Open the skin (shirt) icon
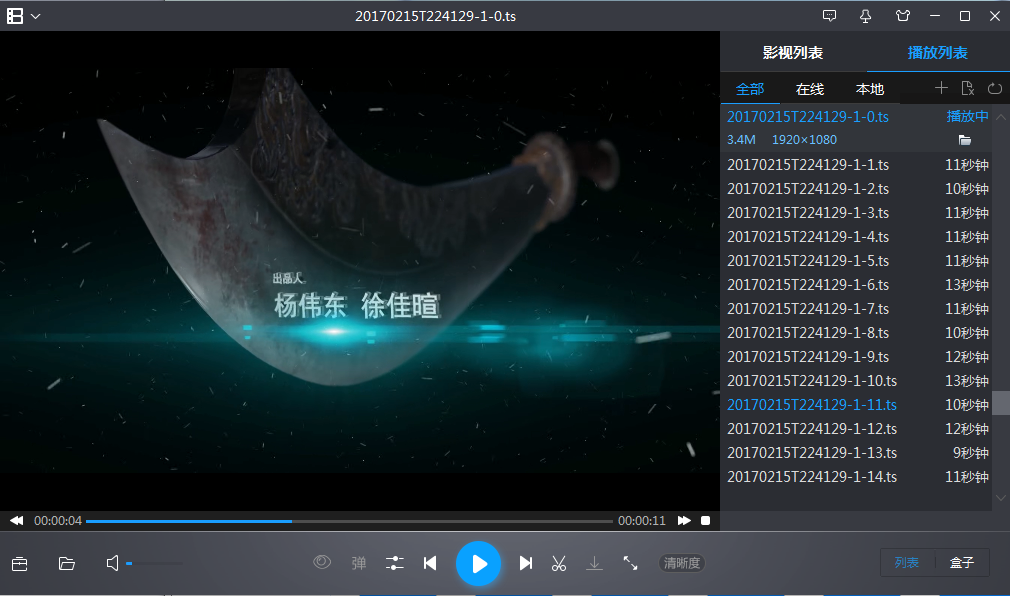The image size is (1010, 596). pos(903,16)
